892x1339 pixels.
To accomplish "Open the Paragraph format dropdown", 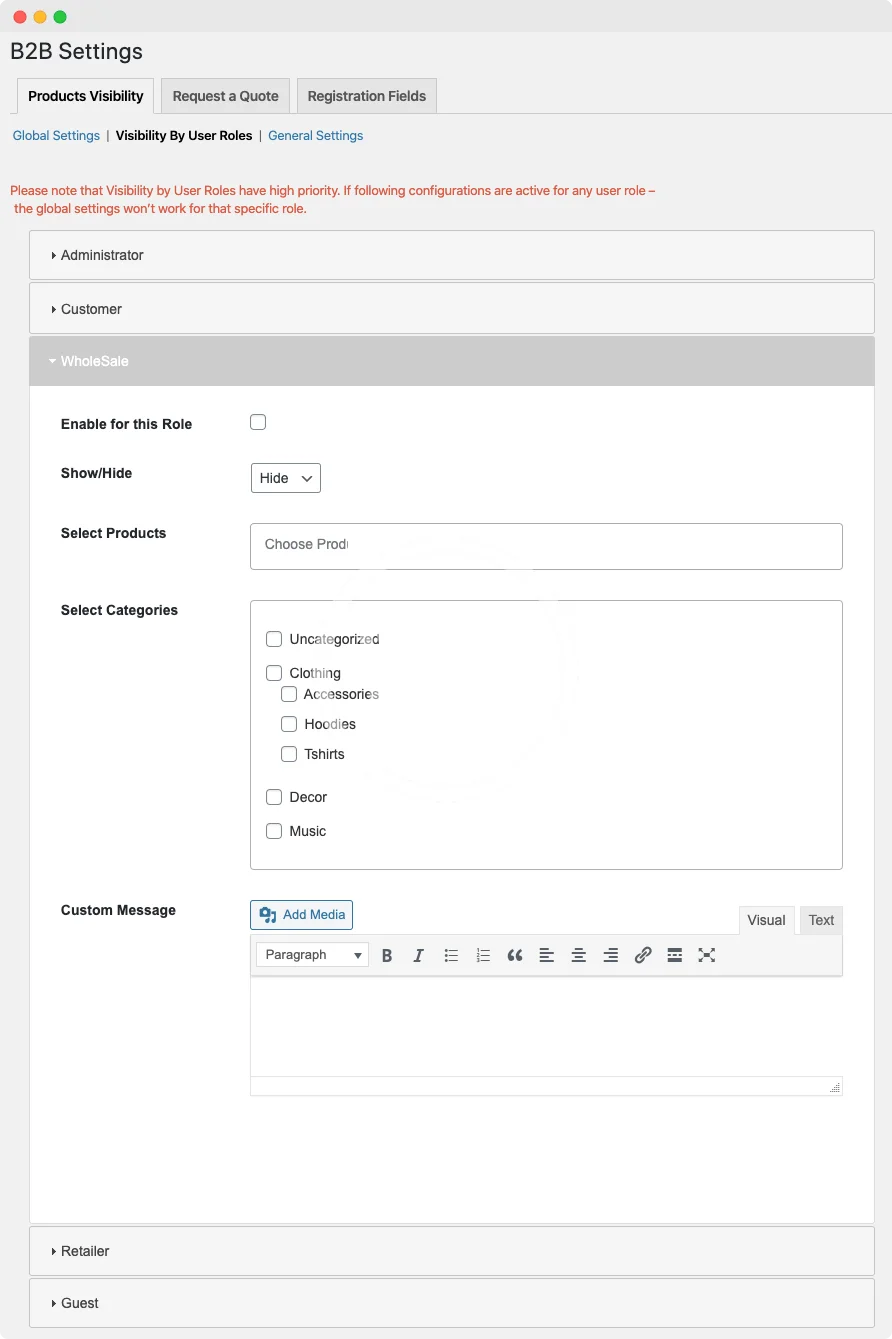I will tap(312, 955).
